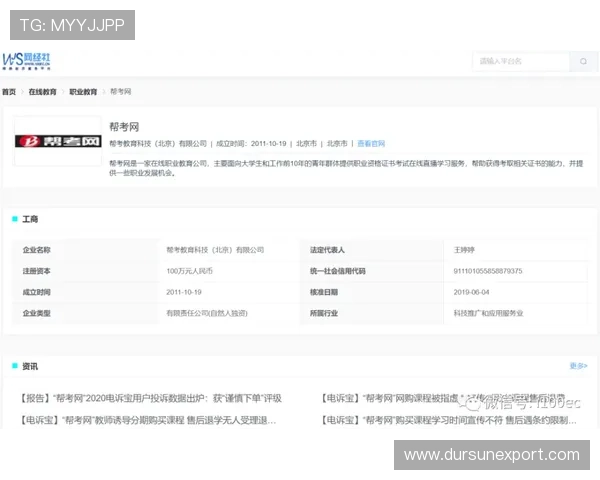Click the 统一社会信用代码 label cell
The width and height of the screenshot is (600, 480).
pyautogui.click(x=372, y=271)
